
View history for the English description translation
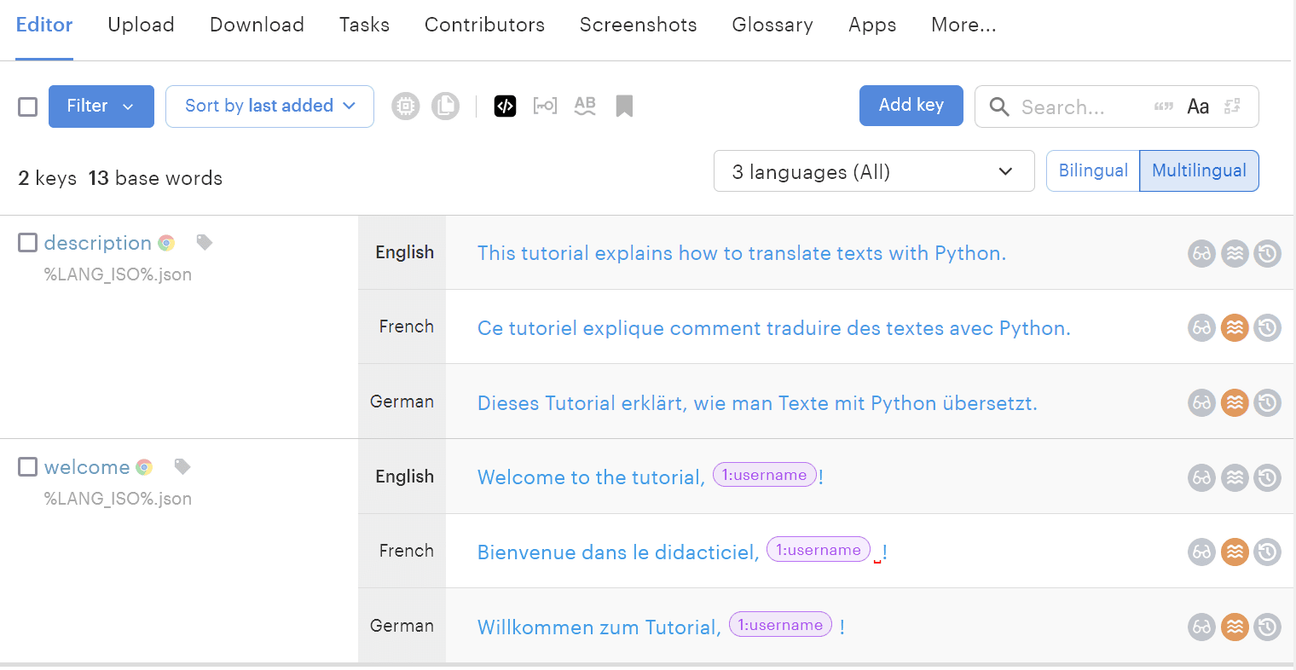[1267, 253]
